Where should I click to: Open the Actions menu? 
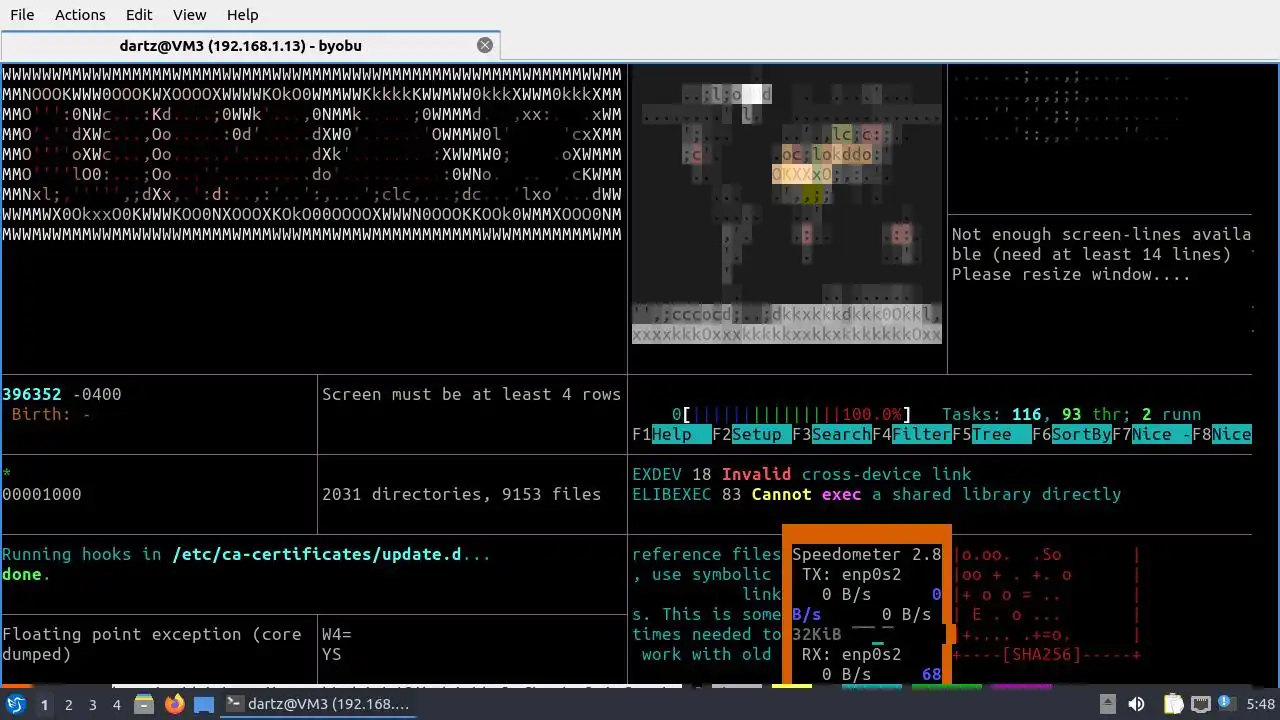pyautogui.click(x=80, y=15)
